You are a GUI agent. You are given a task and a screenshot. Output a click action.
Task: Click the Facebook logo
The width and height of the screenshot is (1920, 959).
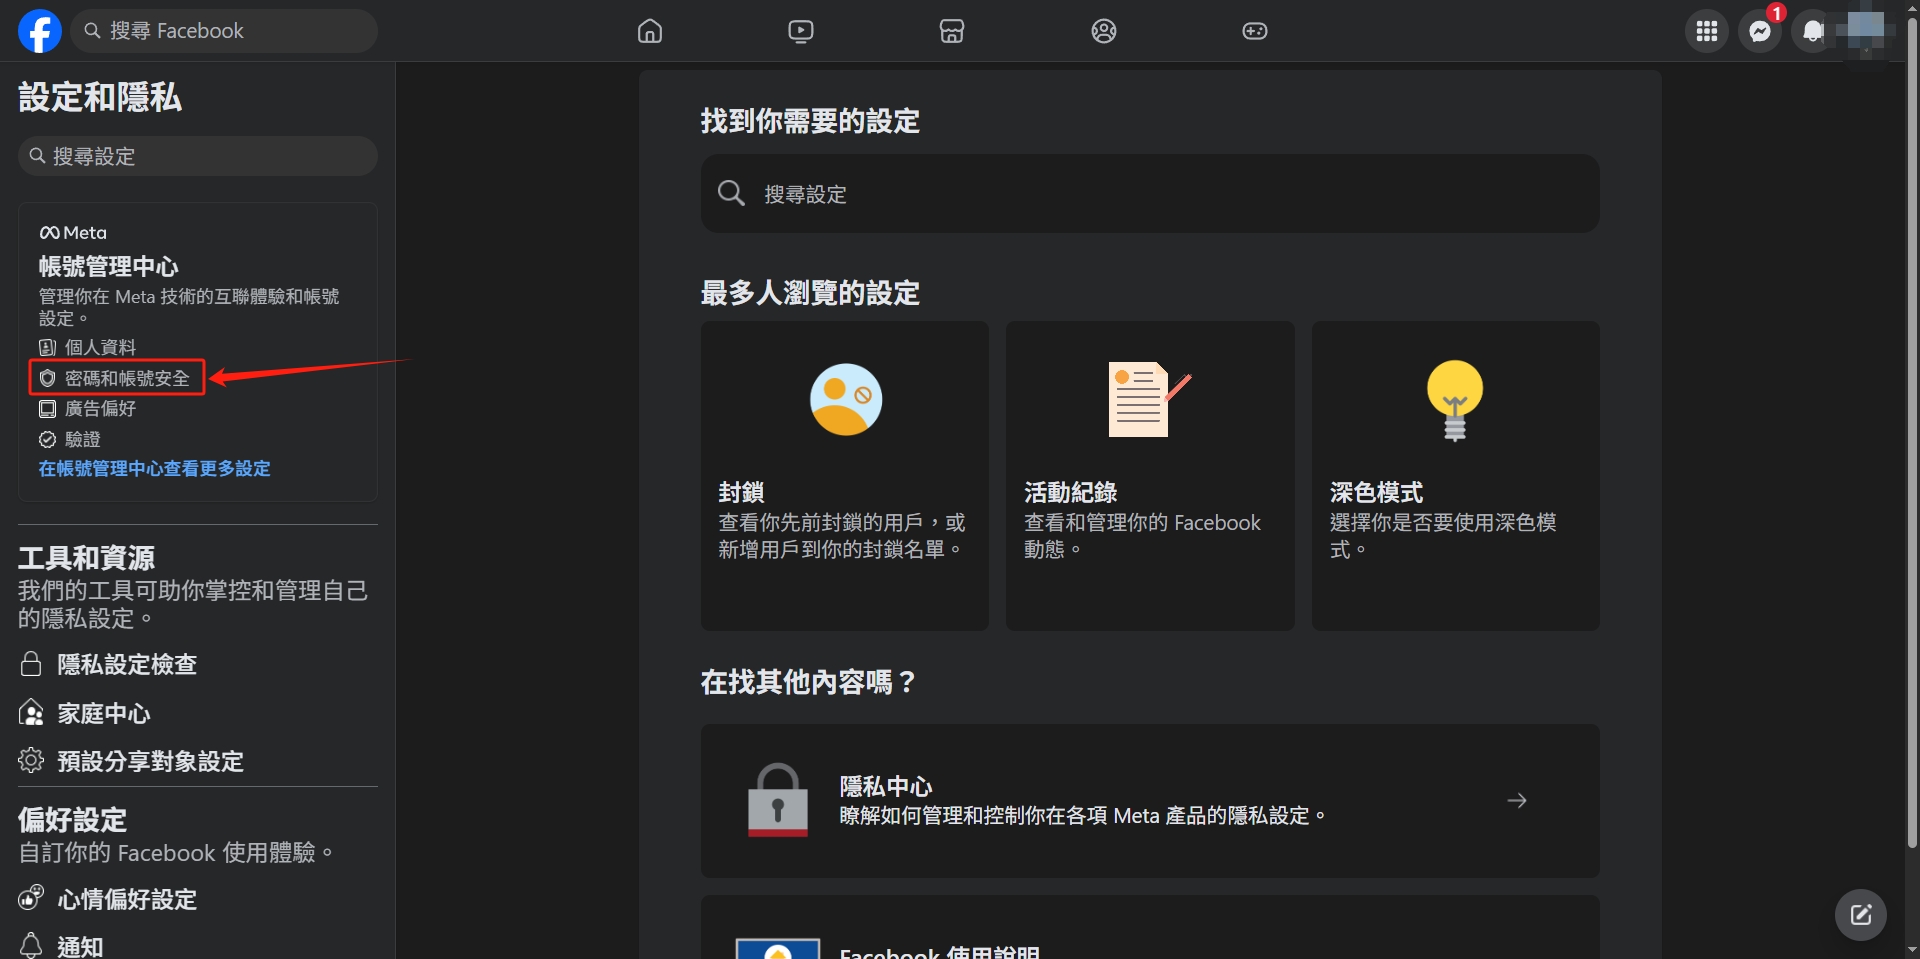coord(40,31)
